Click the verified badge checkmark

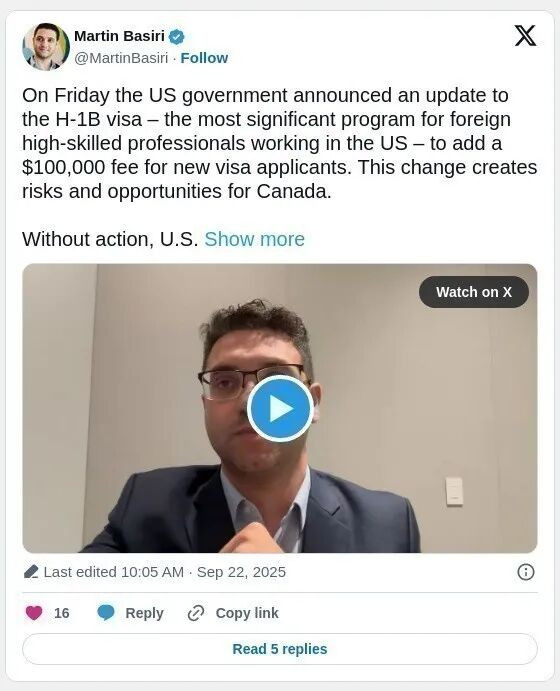coord(177,37)
